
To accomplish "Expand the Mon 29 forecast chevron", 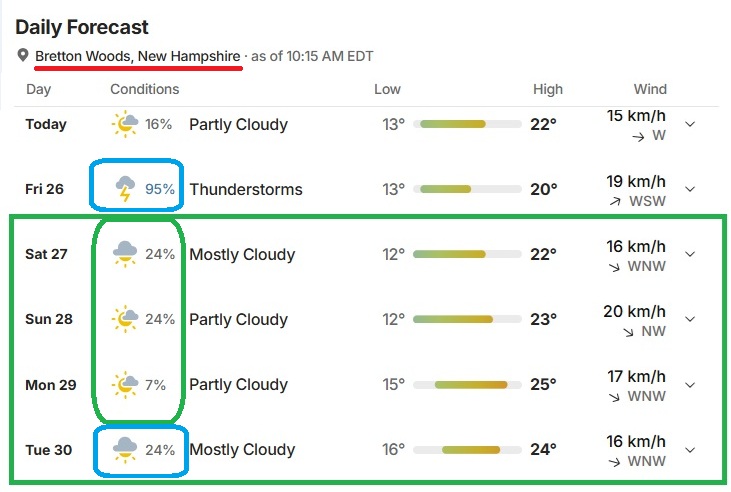I will coord(690,385).
